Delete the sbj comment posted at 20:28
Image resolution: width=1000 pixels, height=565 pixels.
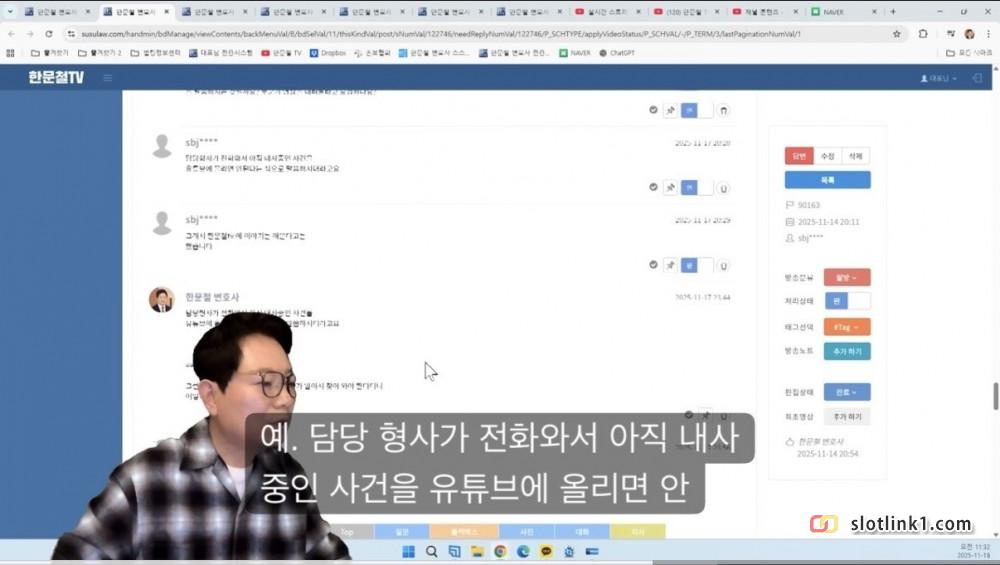pos(723,188)
